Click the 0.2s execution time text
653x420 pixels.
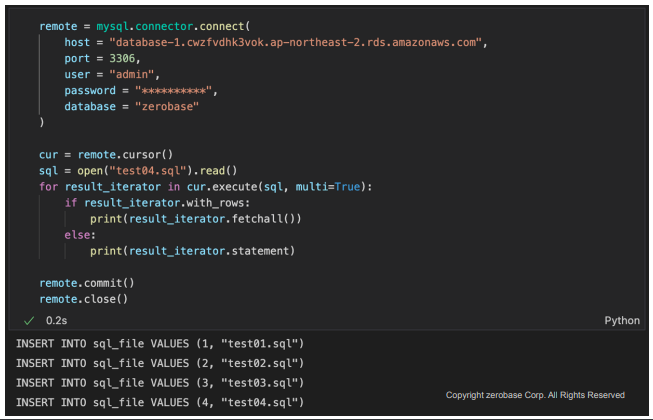click(56, 321)
